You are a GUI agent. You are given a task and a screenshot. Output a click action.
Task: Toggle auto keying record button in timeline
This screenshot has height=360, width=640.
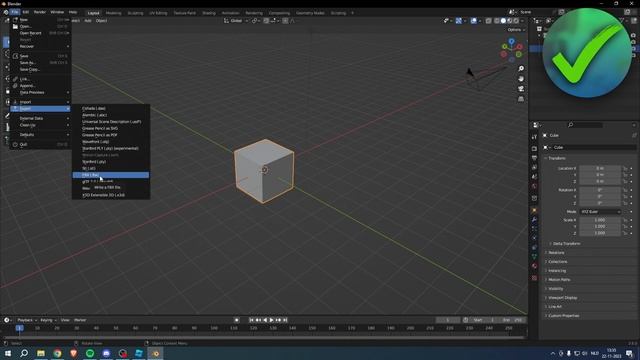coord(237,320)
